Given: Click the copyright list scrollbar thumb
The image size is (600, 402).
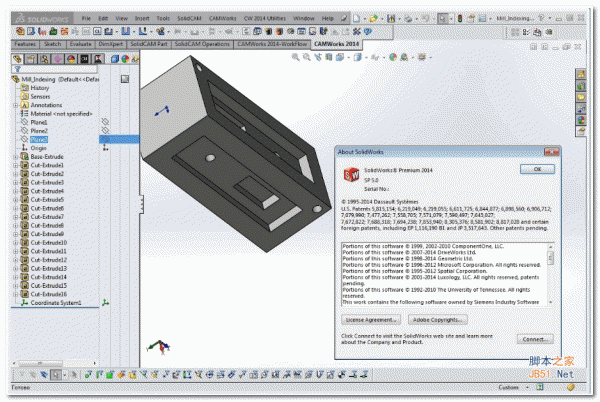Looking at the screenshot, I should click(x=551, y=258).
